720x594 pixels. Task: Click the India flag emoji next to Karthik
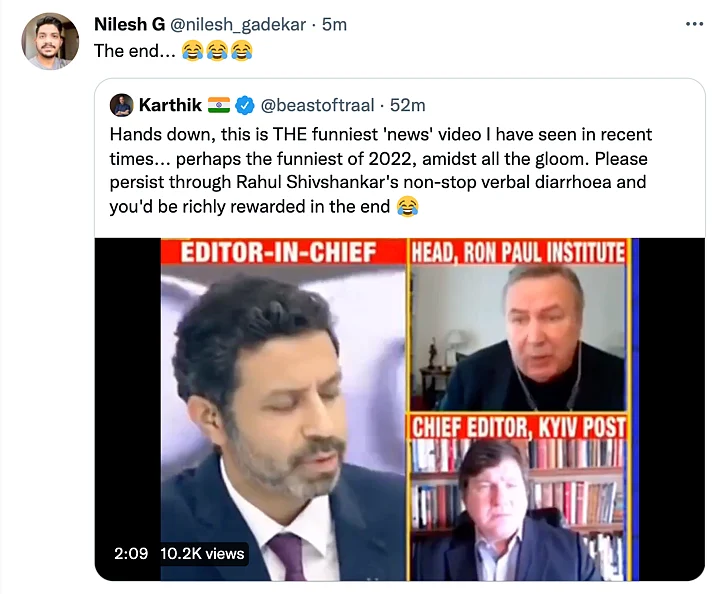tap(219, 105)
